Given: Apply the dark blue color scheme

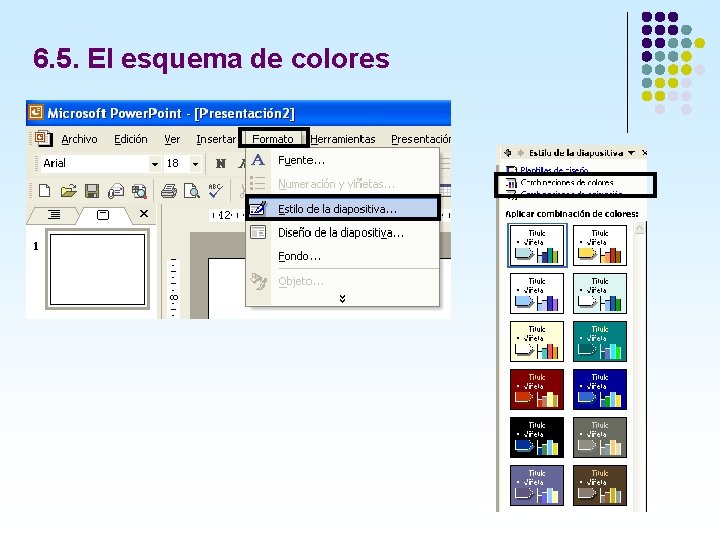Looking at the screenshot, I should click(600, 389).
